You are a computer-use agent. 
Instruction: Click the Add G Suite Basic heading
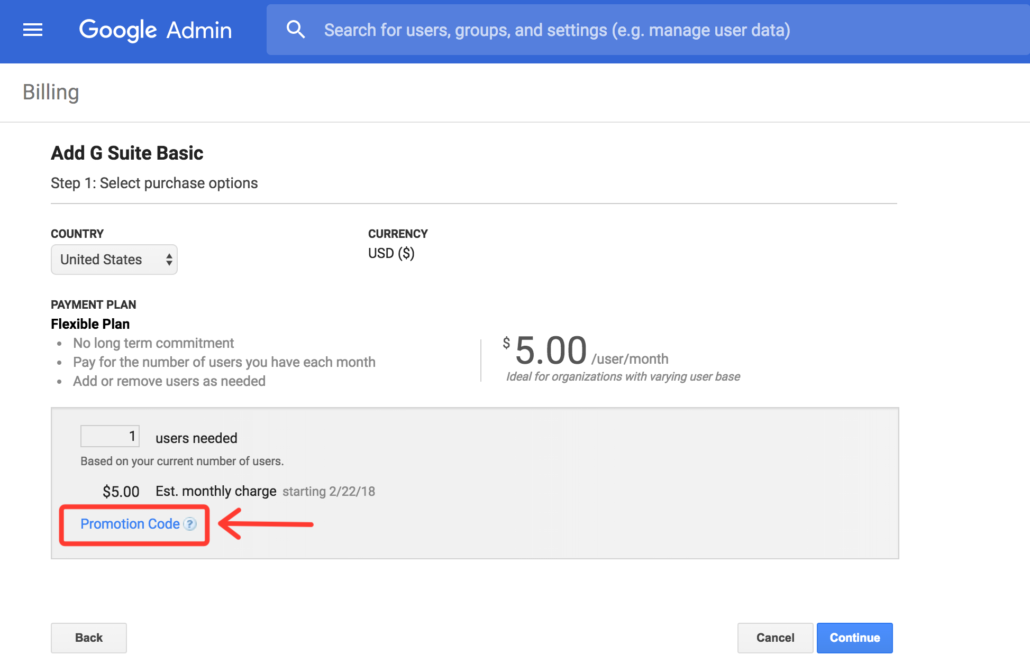[x=127, y=153]
